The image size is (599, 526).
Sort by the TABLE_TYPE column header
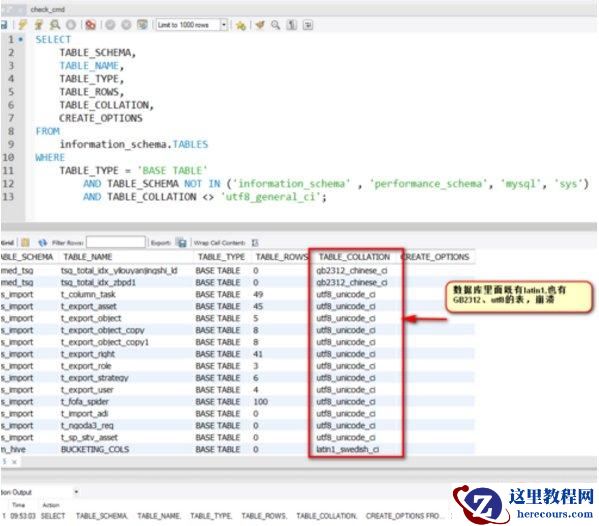tap(221, 257)
